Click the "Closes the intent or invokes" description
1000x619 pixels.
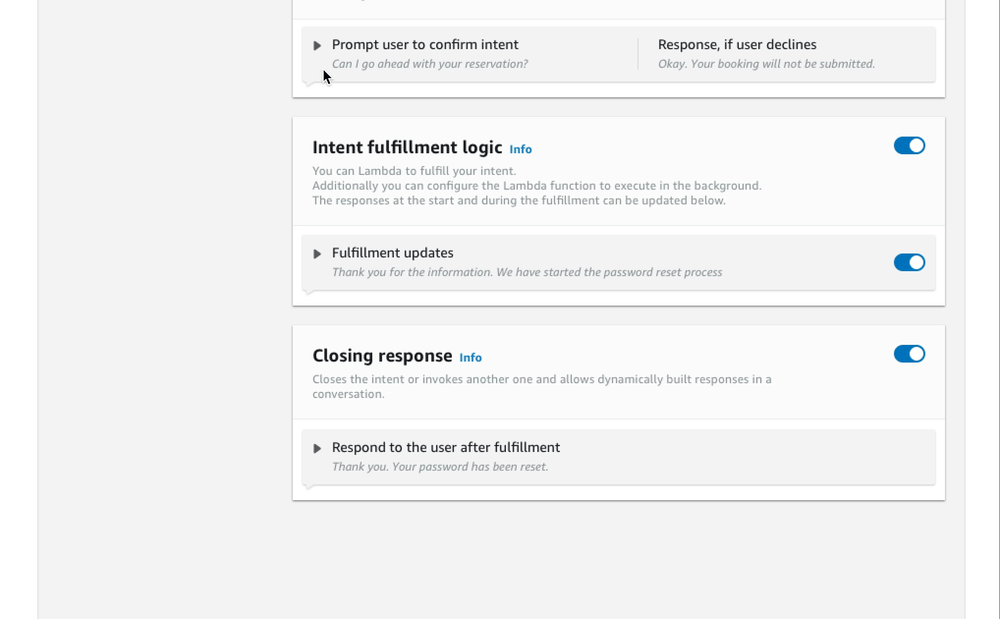(x=541, y=386)
